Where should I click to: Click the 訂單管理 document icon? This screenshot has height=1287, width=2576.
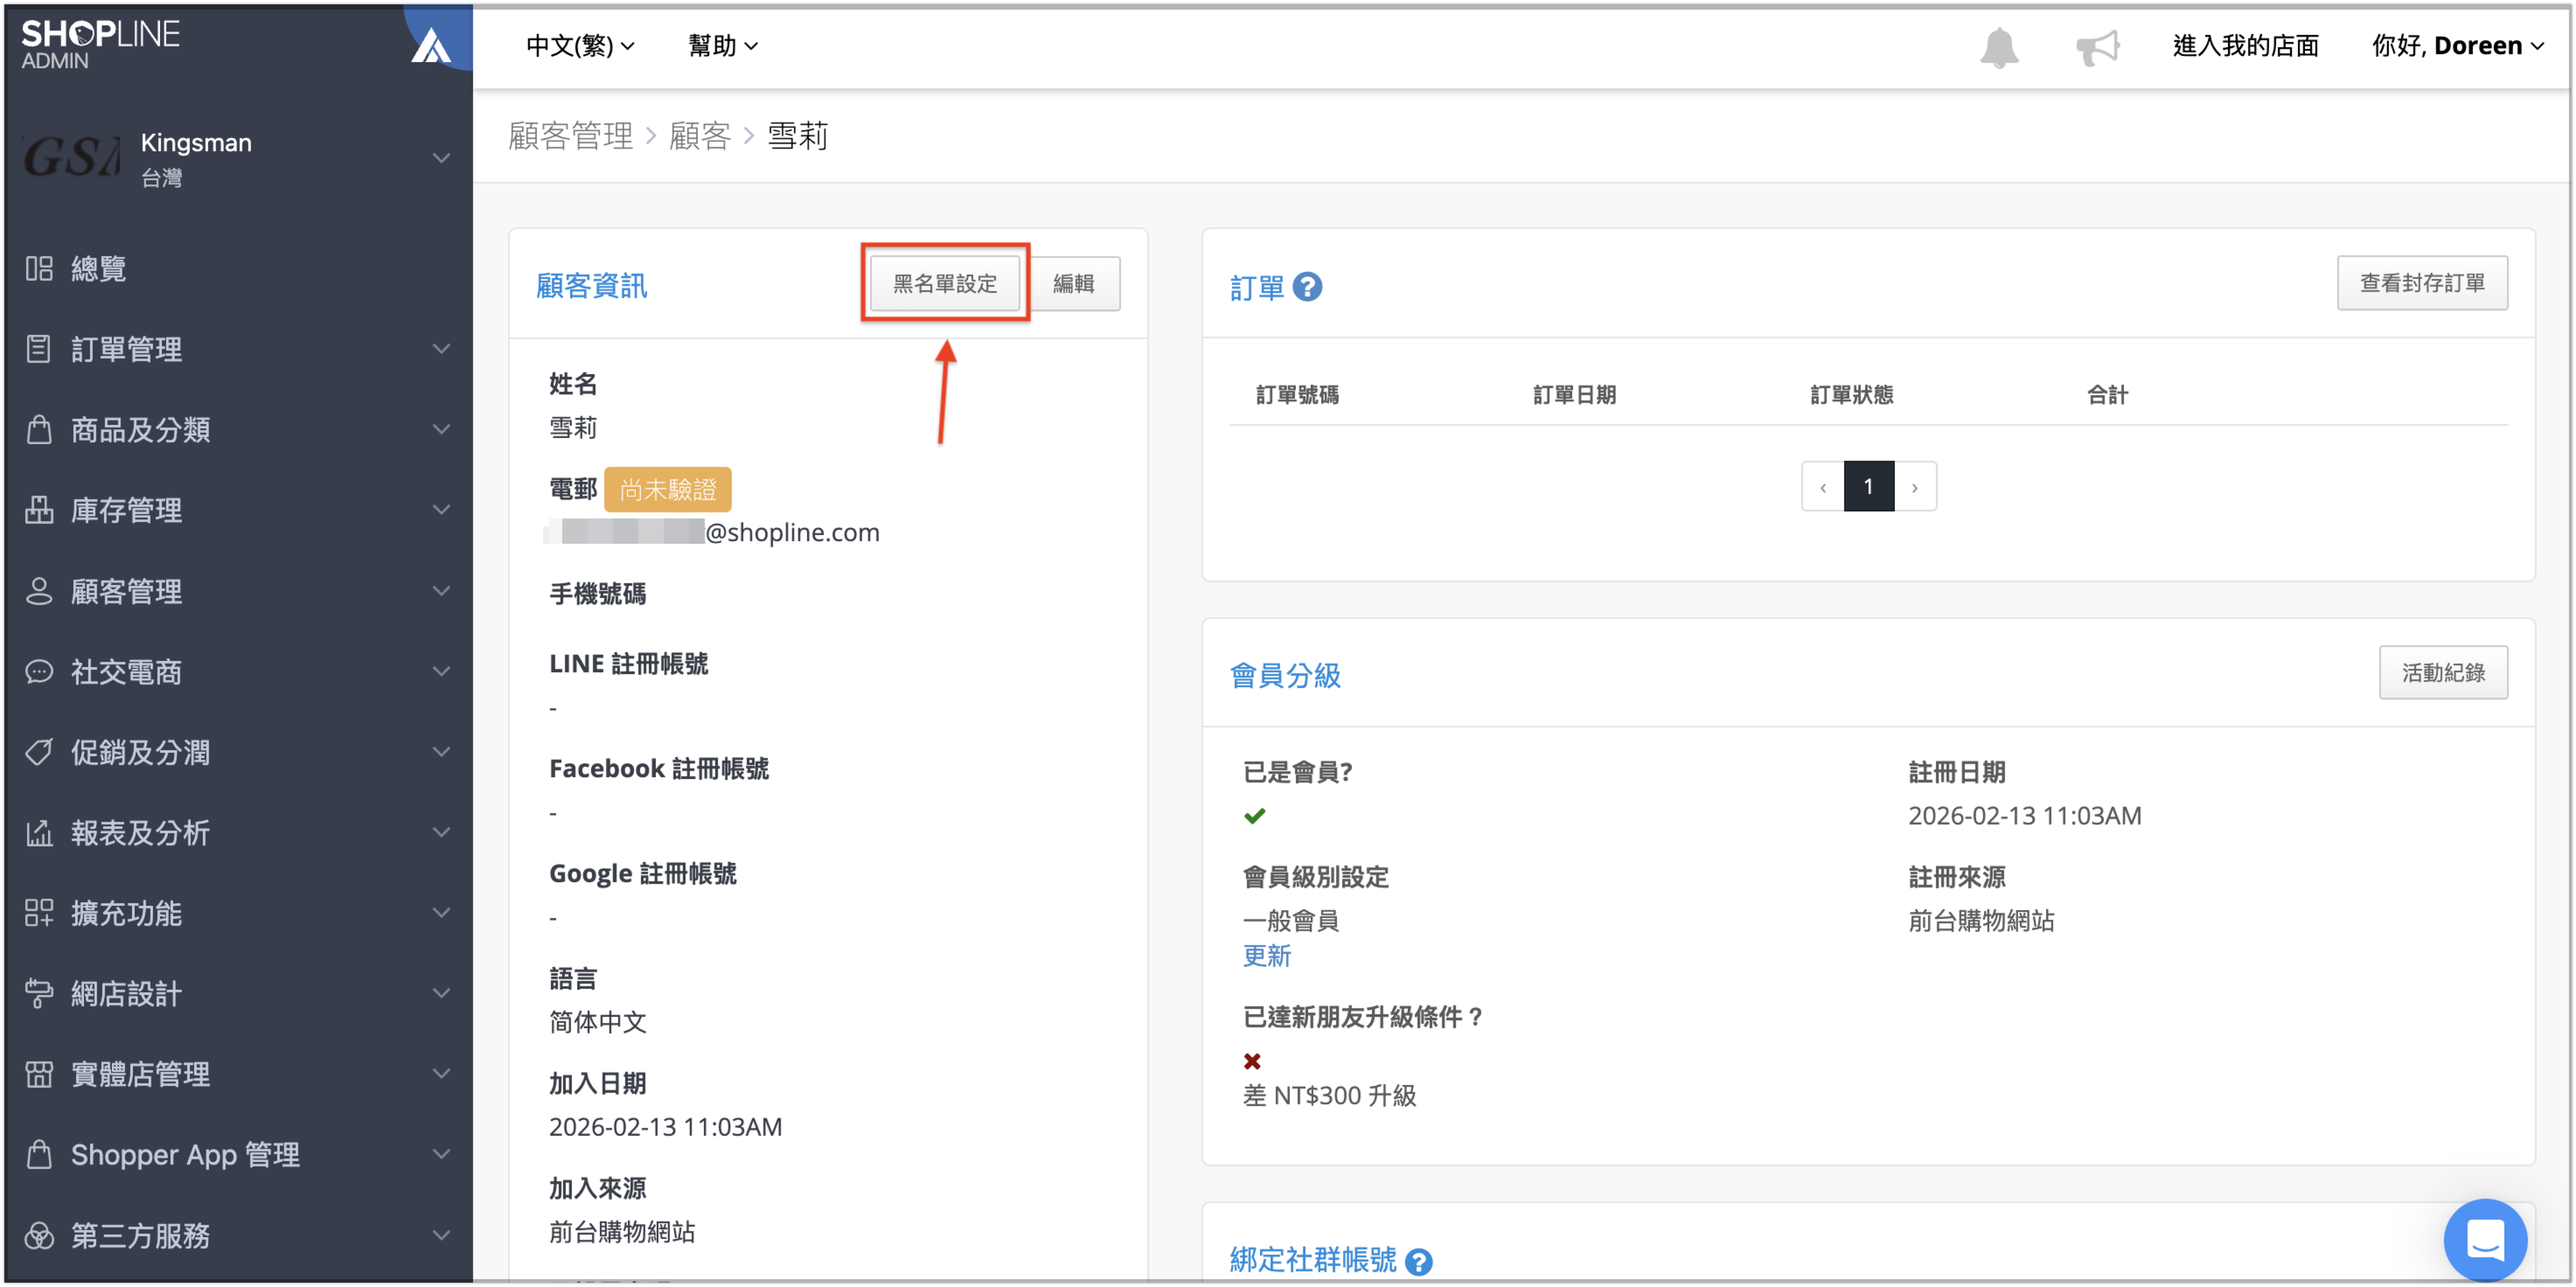pos(39,348)
